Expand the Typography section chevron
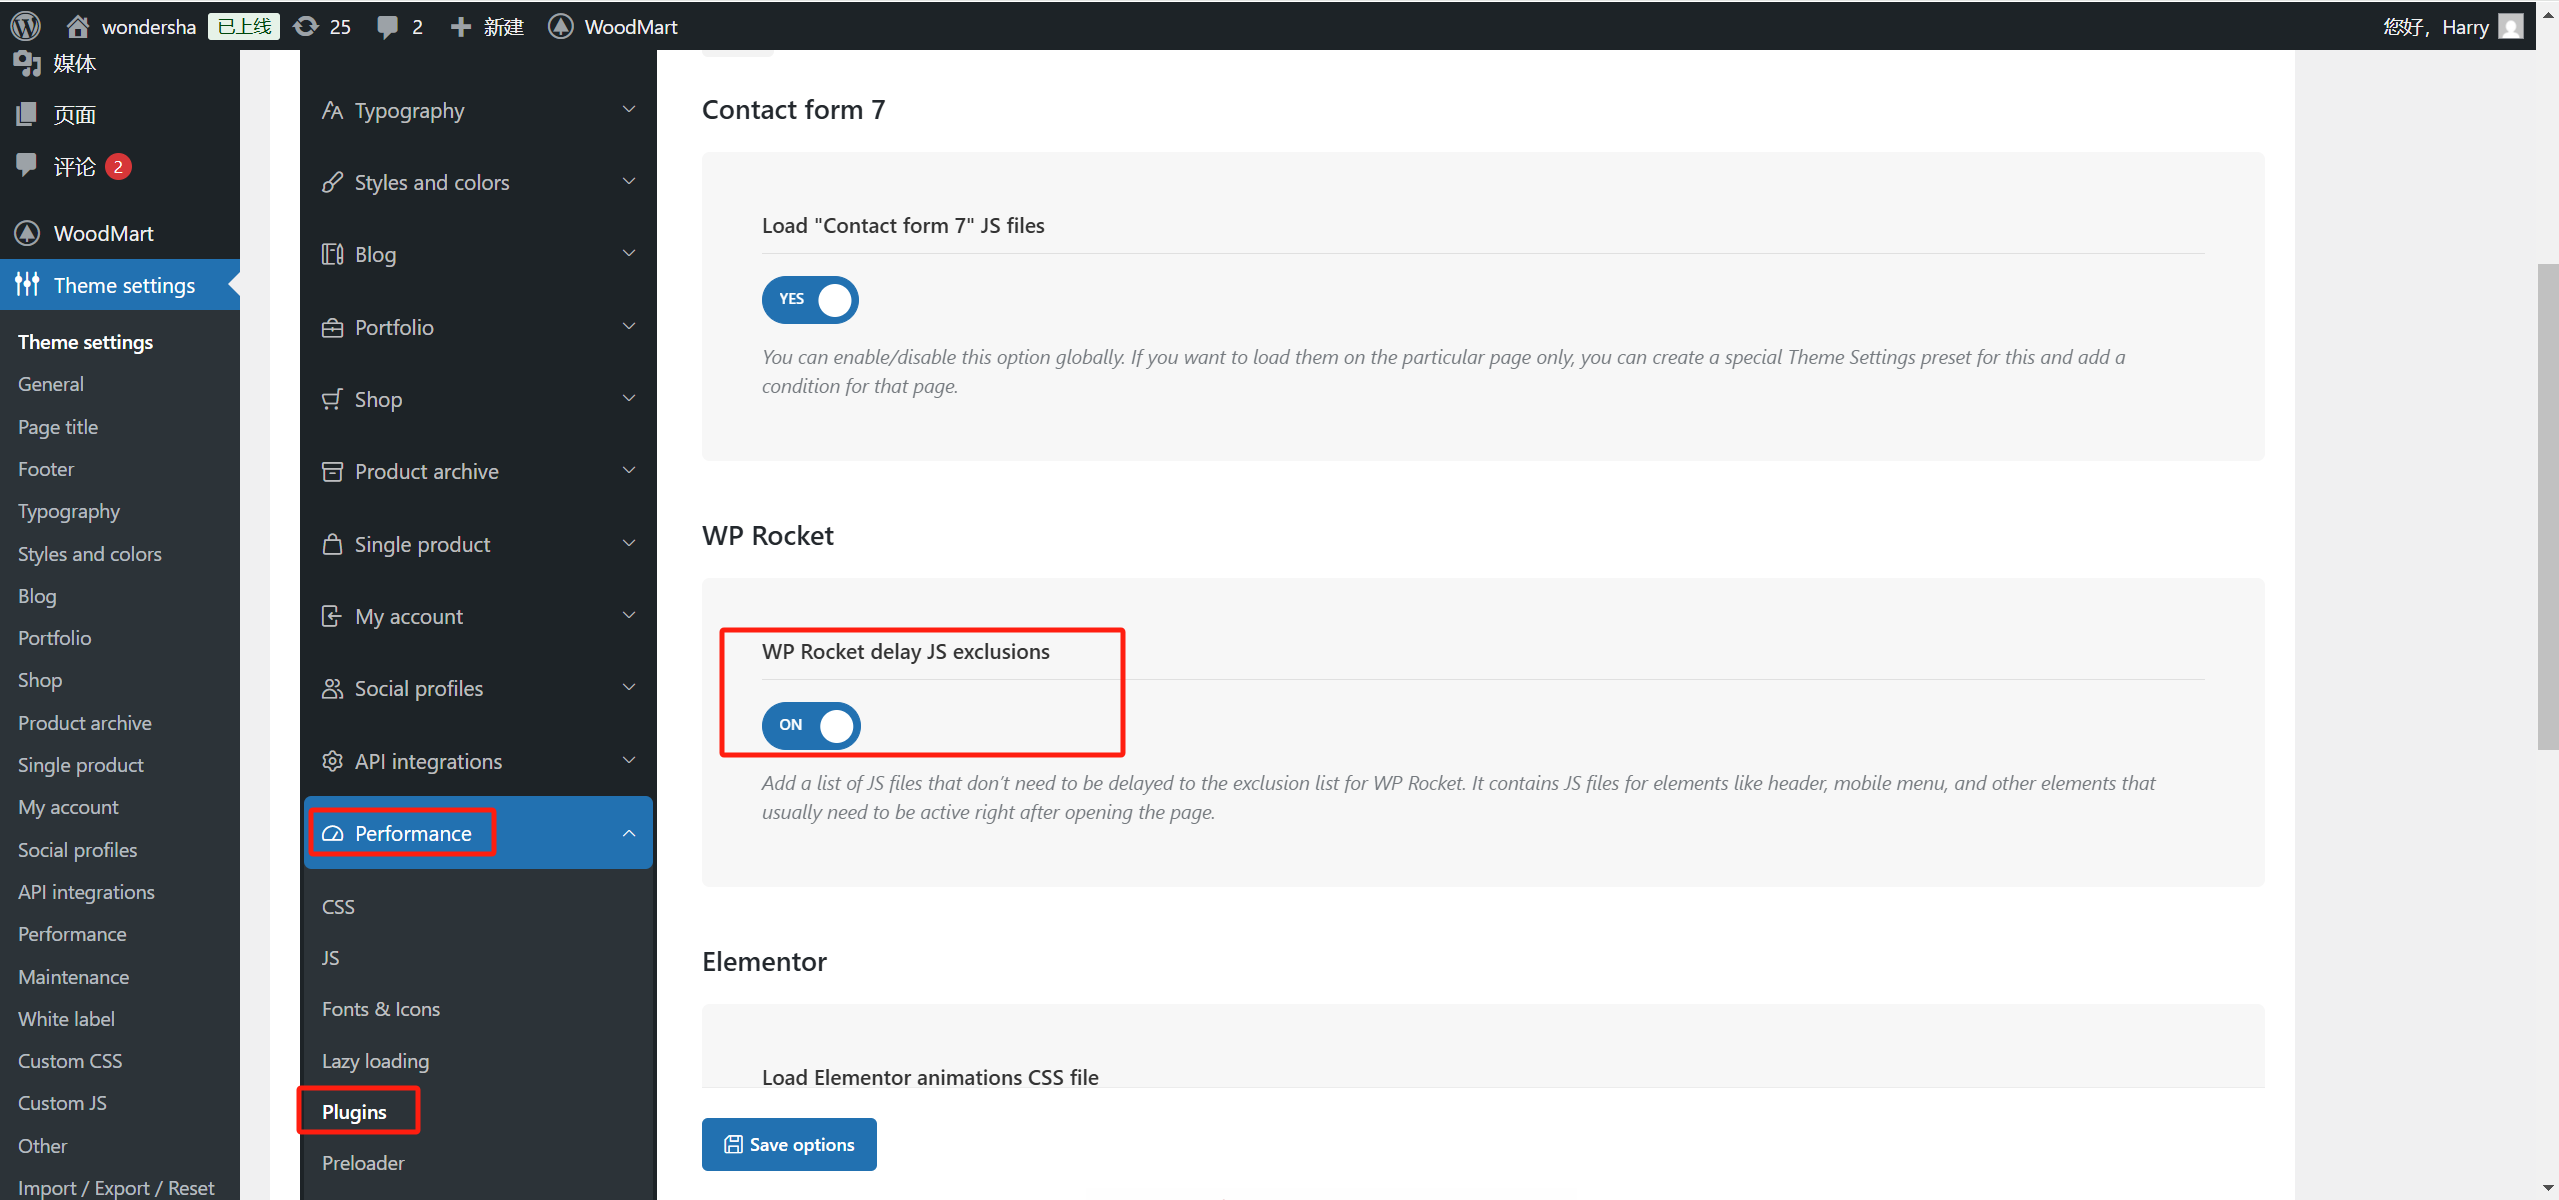This screenshot has width=2559, height=1200. 629,110
